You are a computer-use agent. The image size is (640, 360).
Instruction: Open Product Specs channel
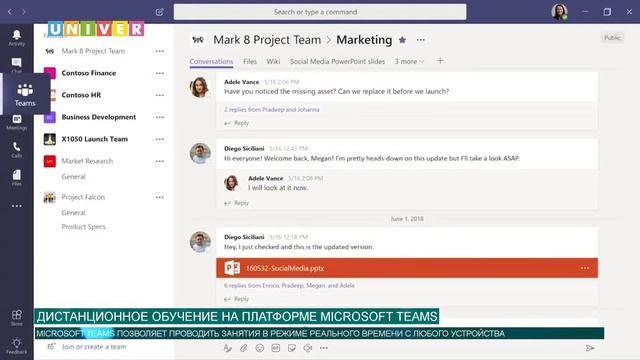coord(83,227)
